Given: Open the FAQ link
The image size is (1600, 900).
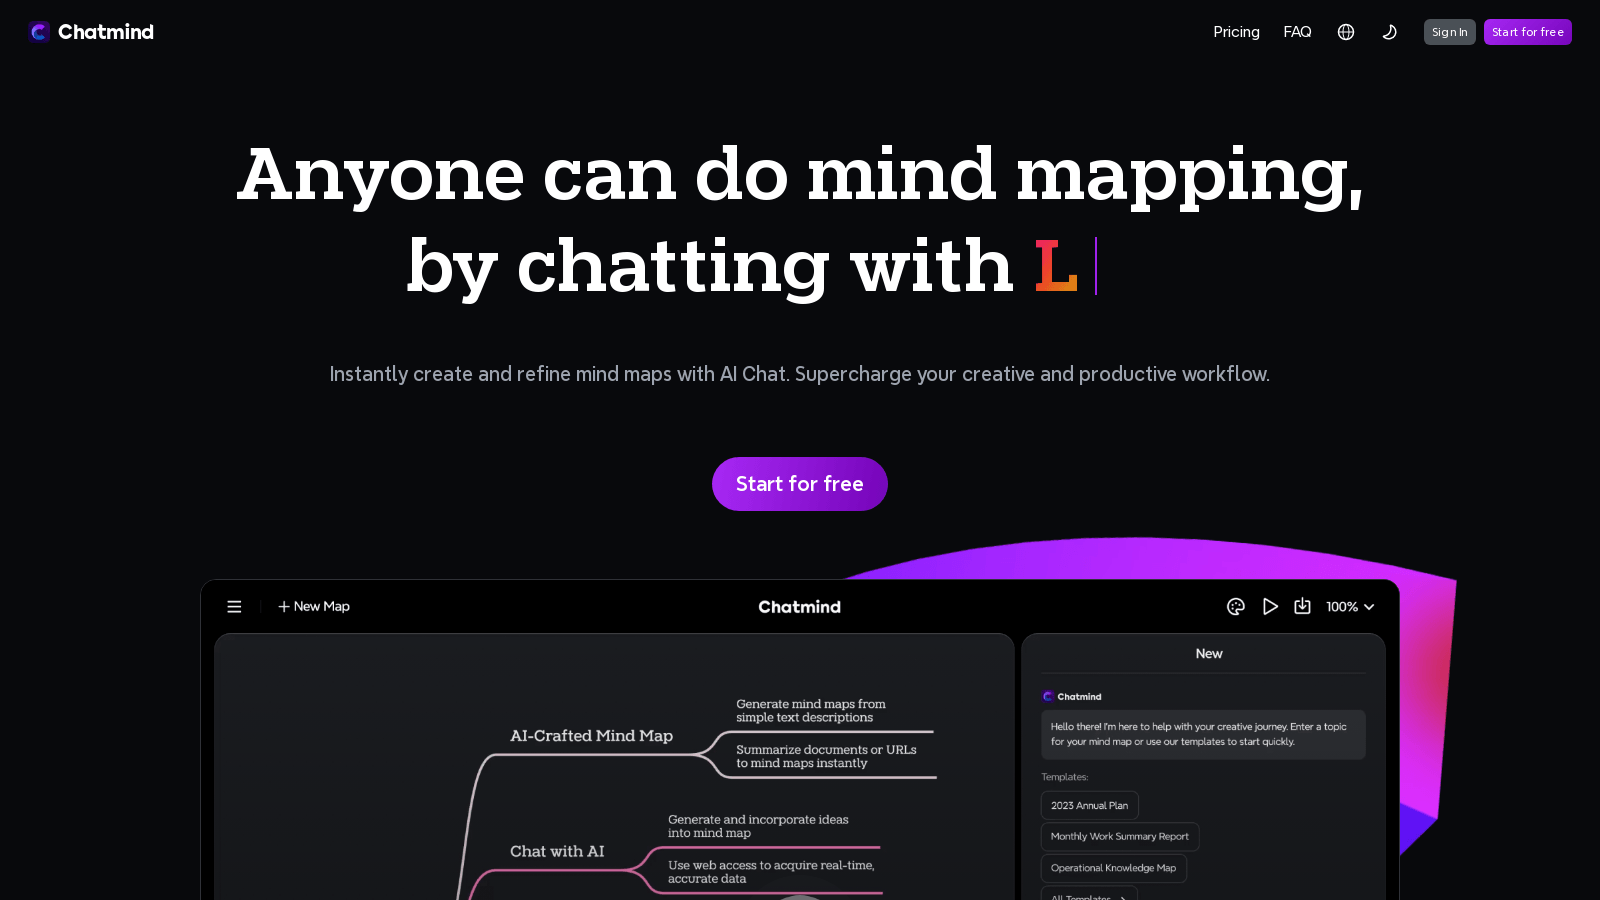Looking at the screenshot, I should (1297, 32).
